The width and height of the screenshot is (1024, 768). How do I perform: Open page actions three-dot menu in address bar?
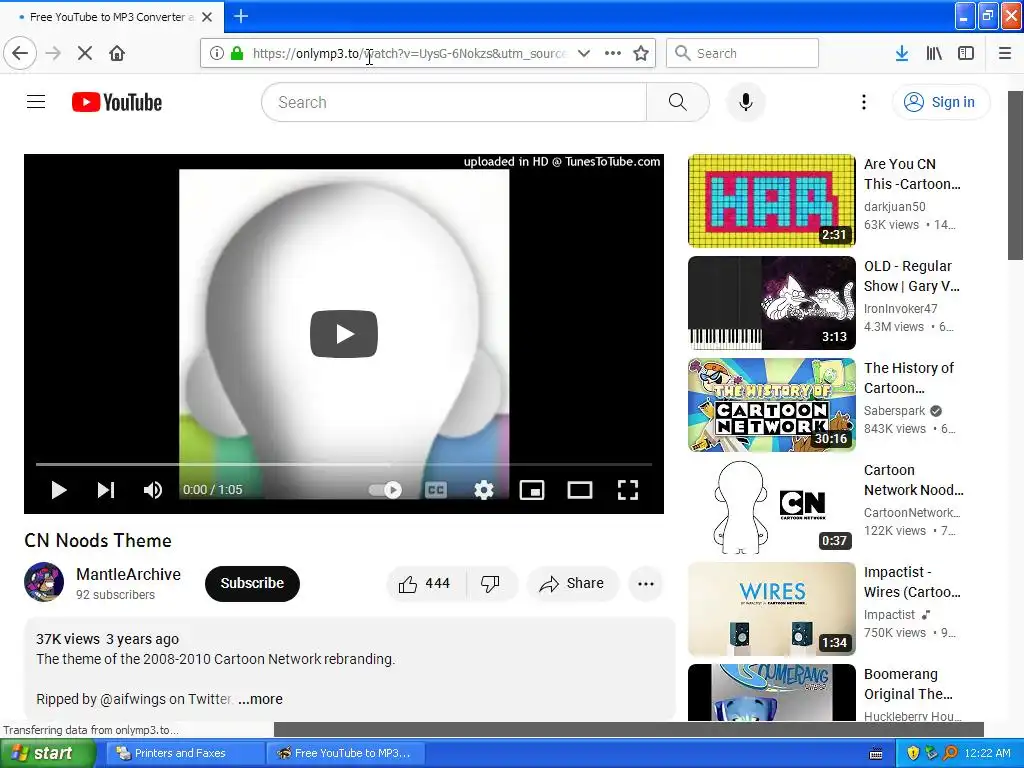pyautogui.click(x=613, y=53)
